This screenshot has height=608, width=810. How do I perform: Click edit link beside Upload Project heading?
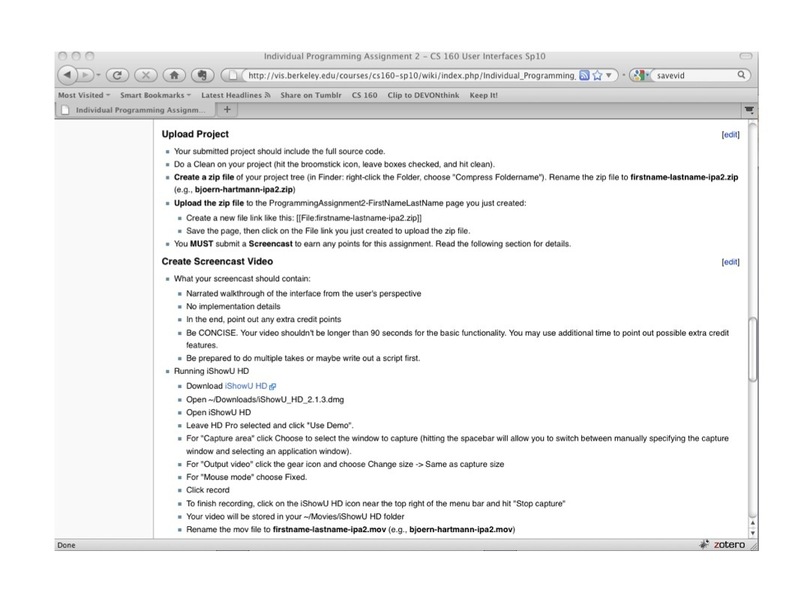tap(730, 134)
